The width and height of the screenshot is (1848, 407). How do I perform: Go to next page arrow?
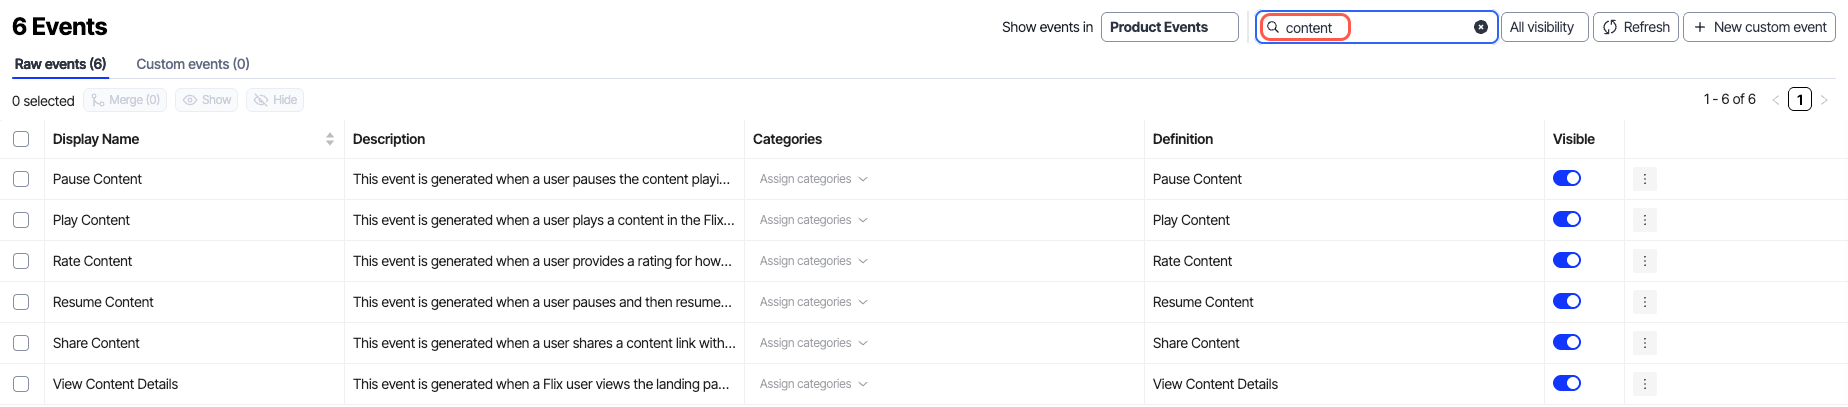pyautogui.click(x=1824, y=100)
